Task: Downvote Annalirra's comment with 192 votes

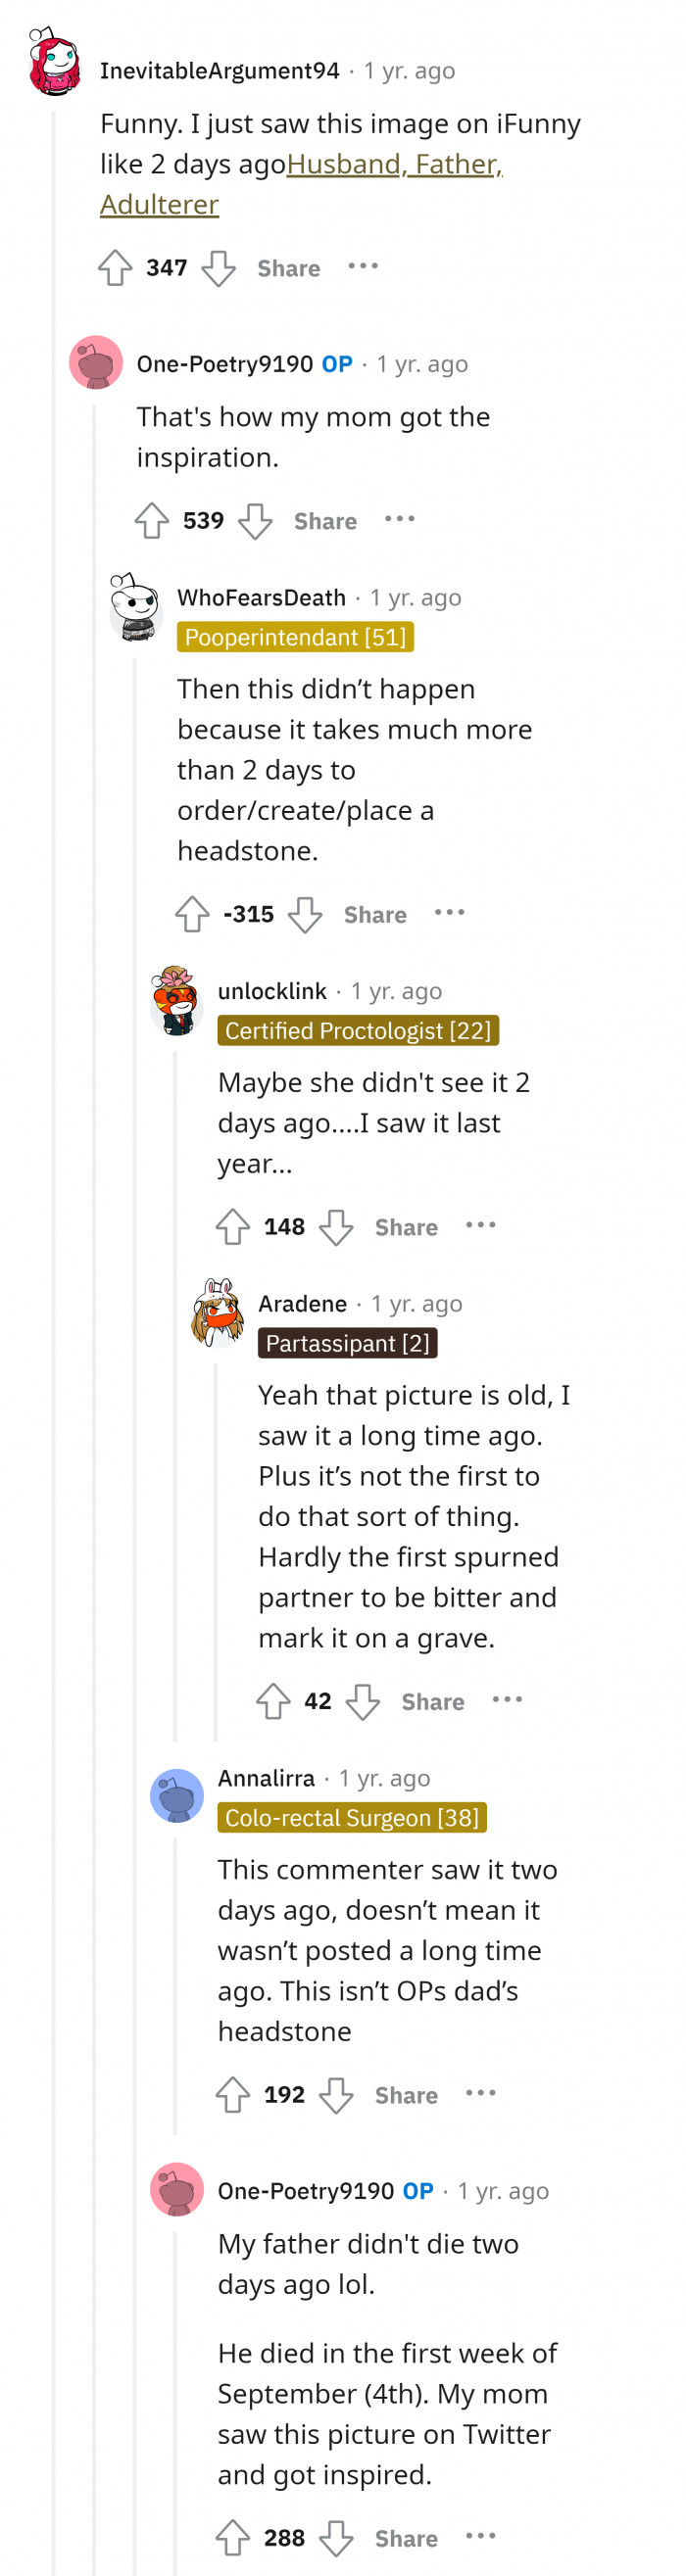Action: (x=337, y=2095)
